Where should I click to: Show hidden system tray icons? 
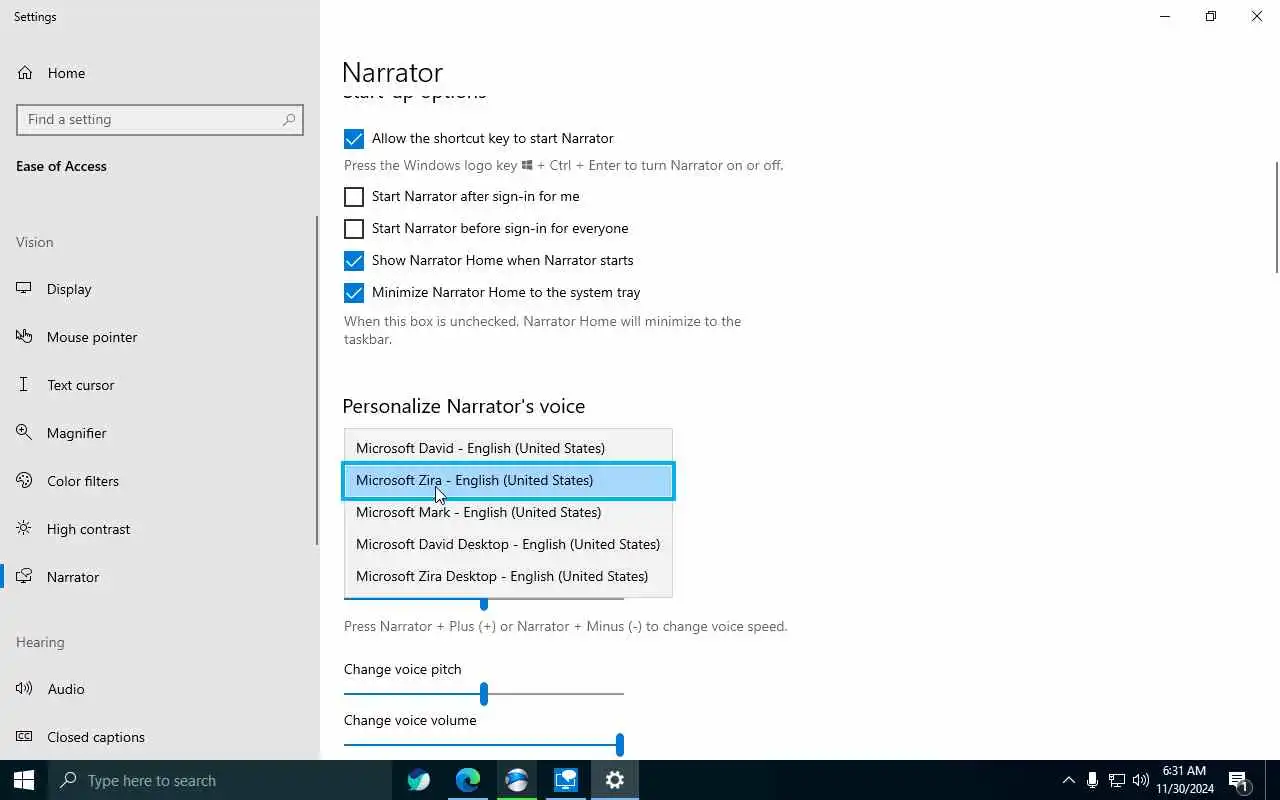pos(1068,780)
